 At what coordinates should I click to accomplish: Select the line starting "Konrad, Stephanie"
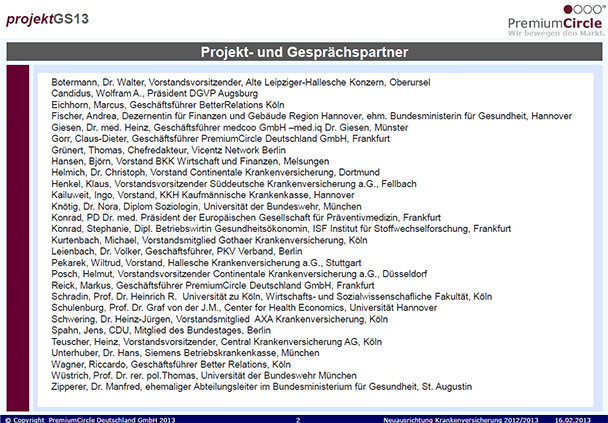click(x=281, y=229)
